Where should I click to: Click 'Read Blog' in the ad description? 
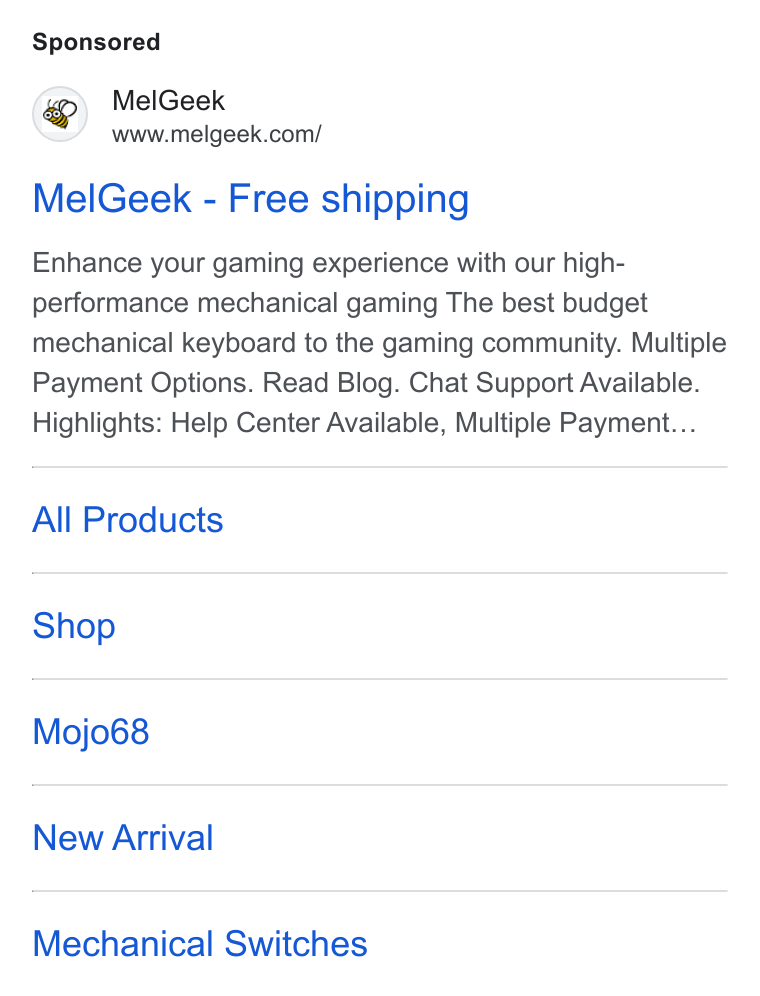(330, 383)
